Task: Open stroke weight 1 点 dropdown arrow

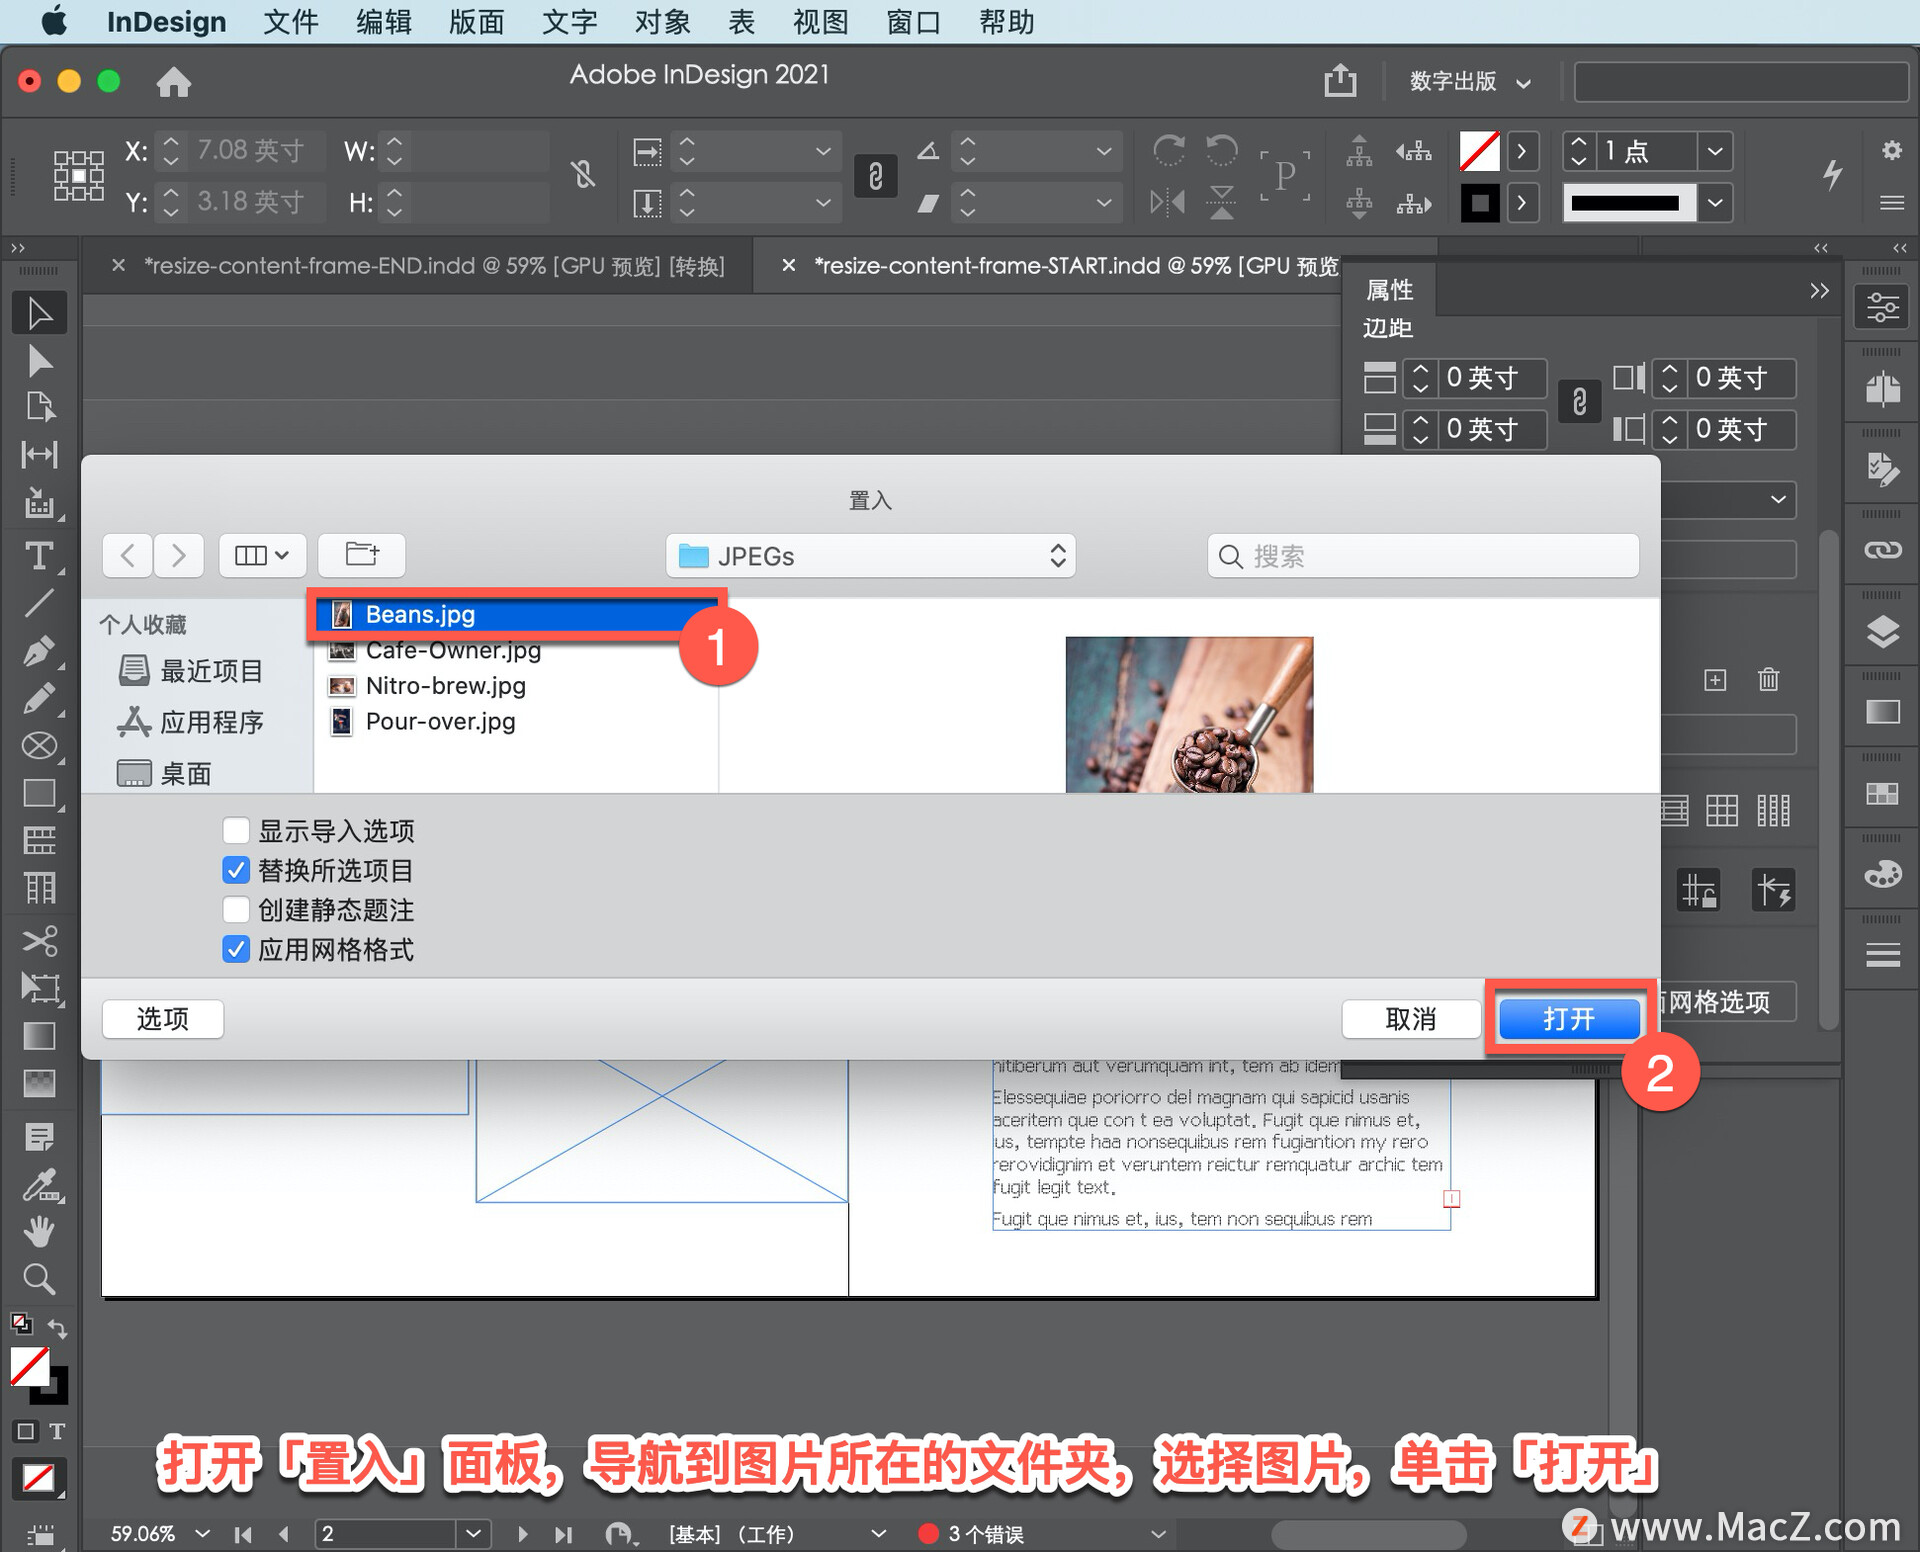Action: tap(1715, 151)
